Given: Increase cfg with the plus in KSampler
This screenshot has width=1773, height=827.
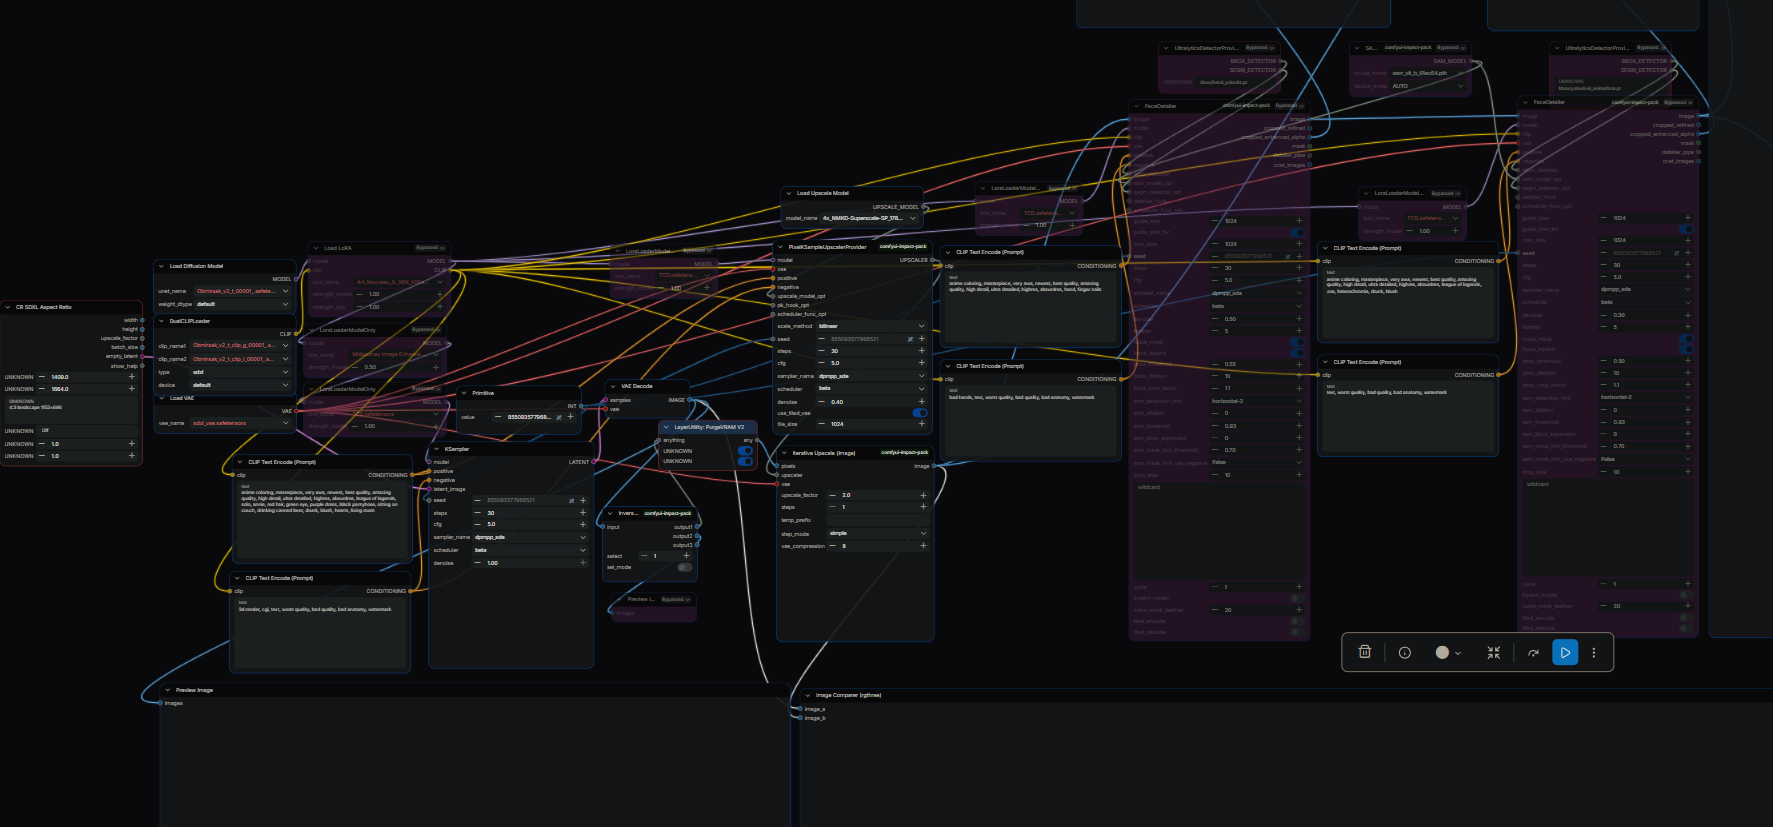Looking at the screenshot, I should [583, 524].
